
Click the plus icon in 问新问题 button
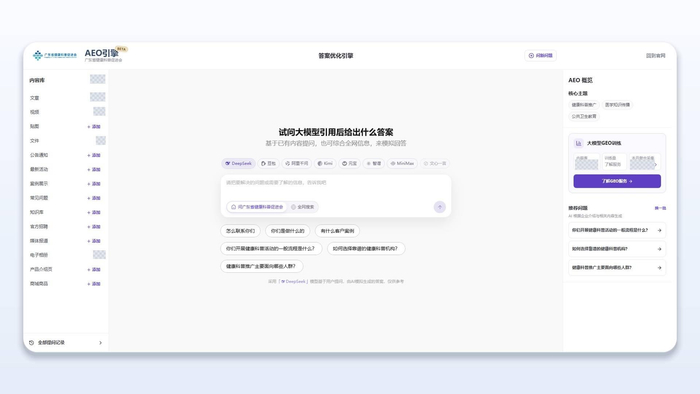click(531, 56)
